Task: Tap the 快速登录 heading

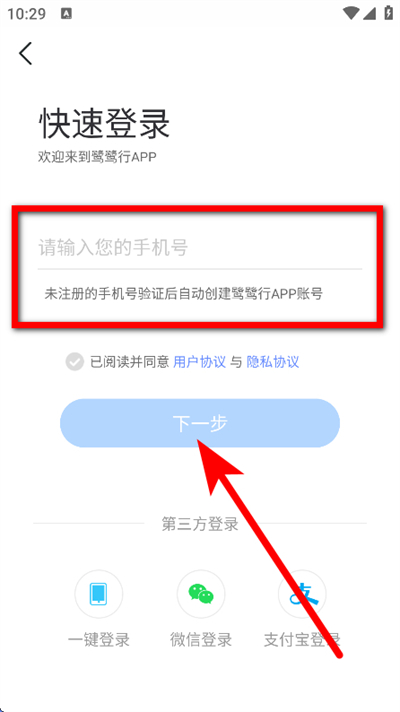Action: pyautogui.click(x=104, y=123)
